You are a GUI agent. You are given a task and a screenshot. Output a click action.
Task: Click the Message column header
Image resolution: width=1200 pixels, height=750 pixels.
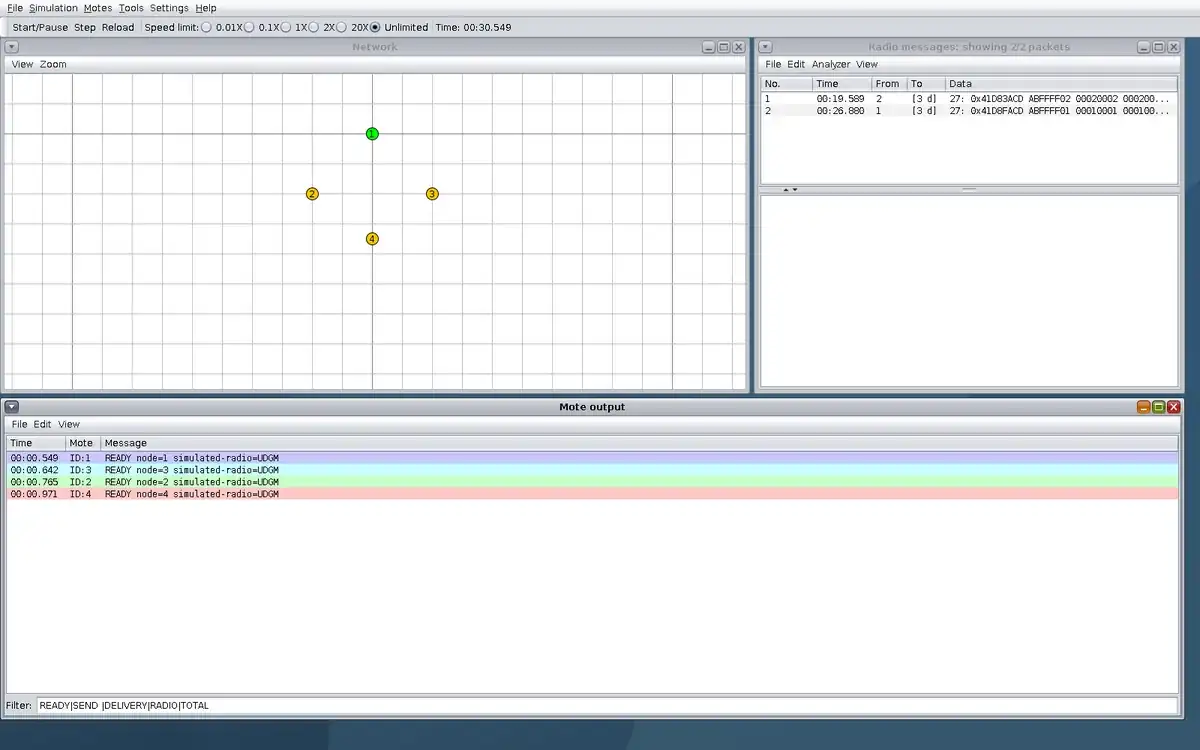click(x=639, y=443)
